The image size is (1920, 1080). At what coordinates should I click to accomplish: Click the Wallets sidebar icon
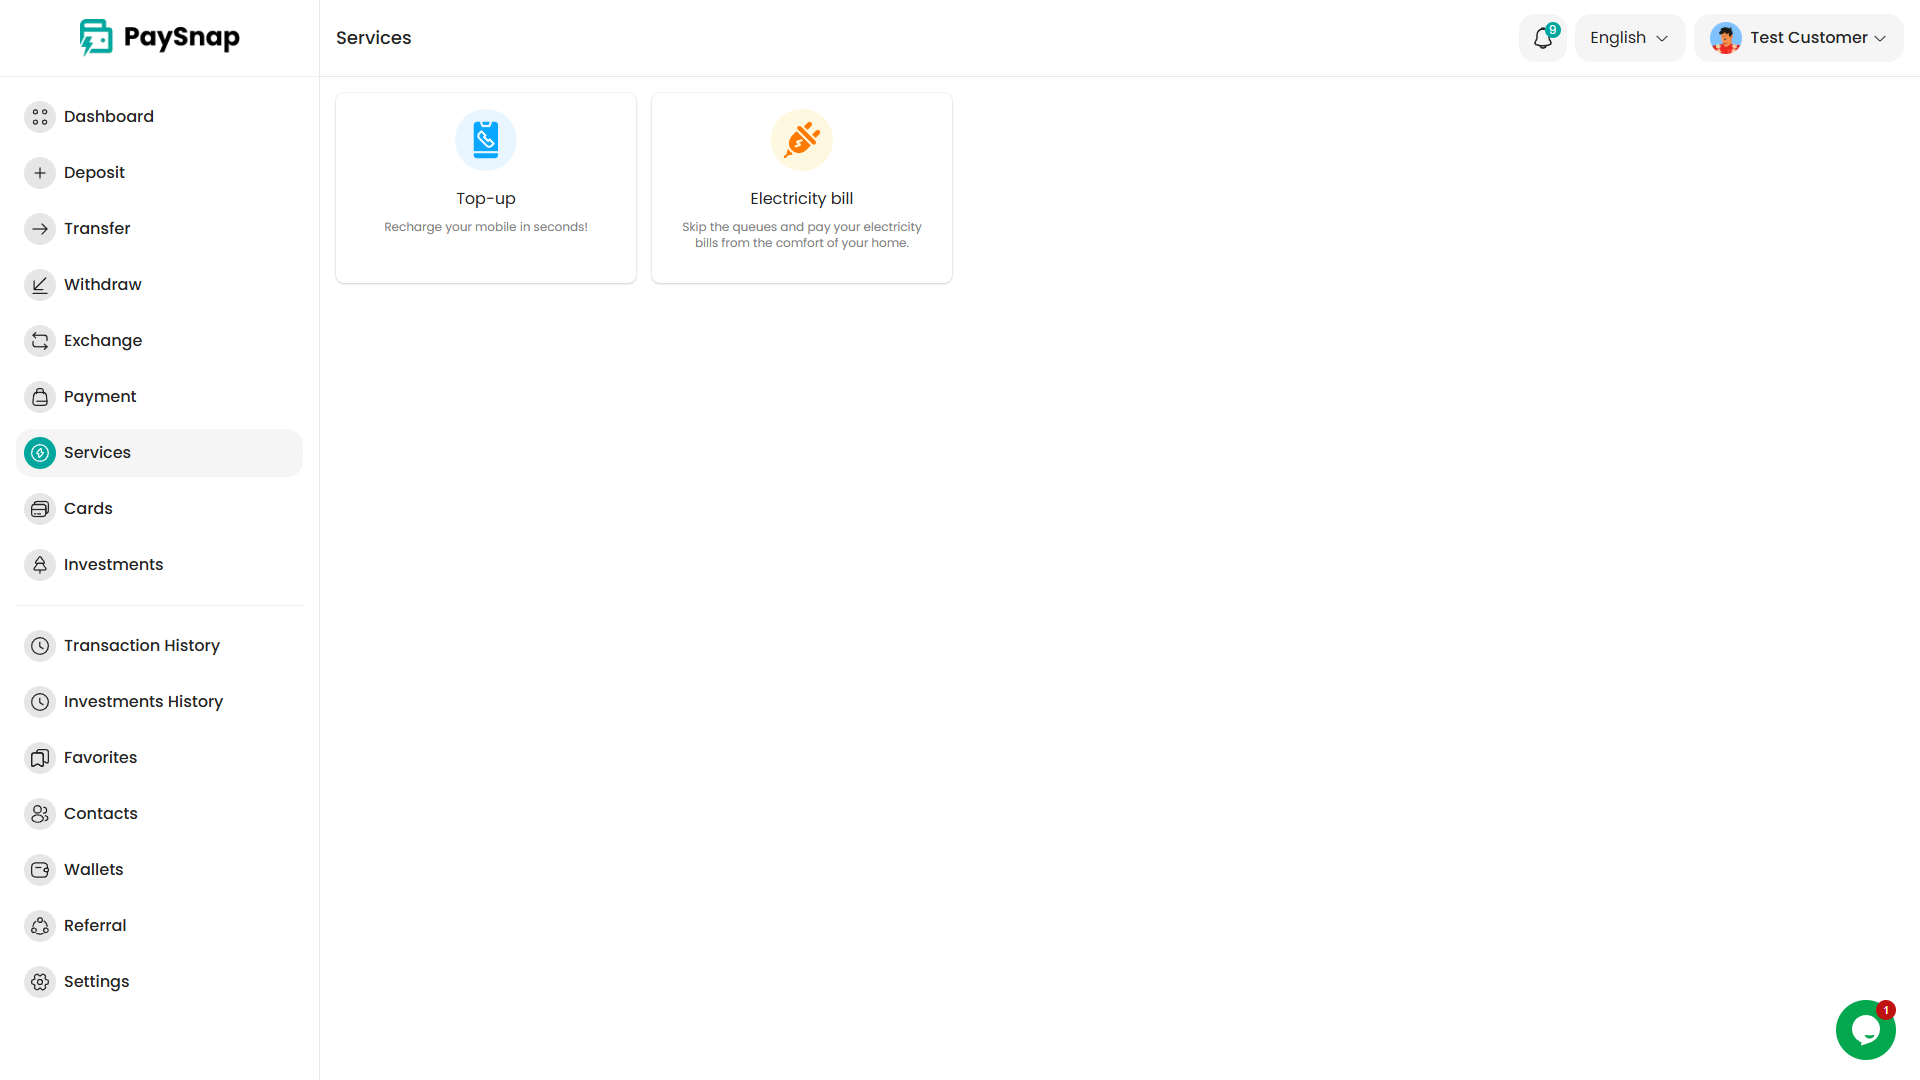tap(40, 870)
